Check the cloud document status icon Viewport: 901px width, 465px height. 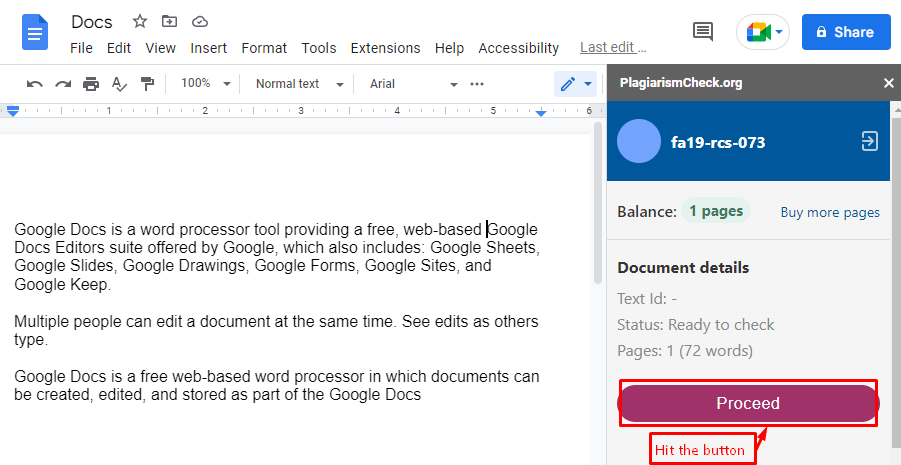(x=199, y=22)
